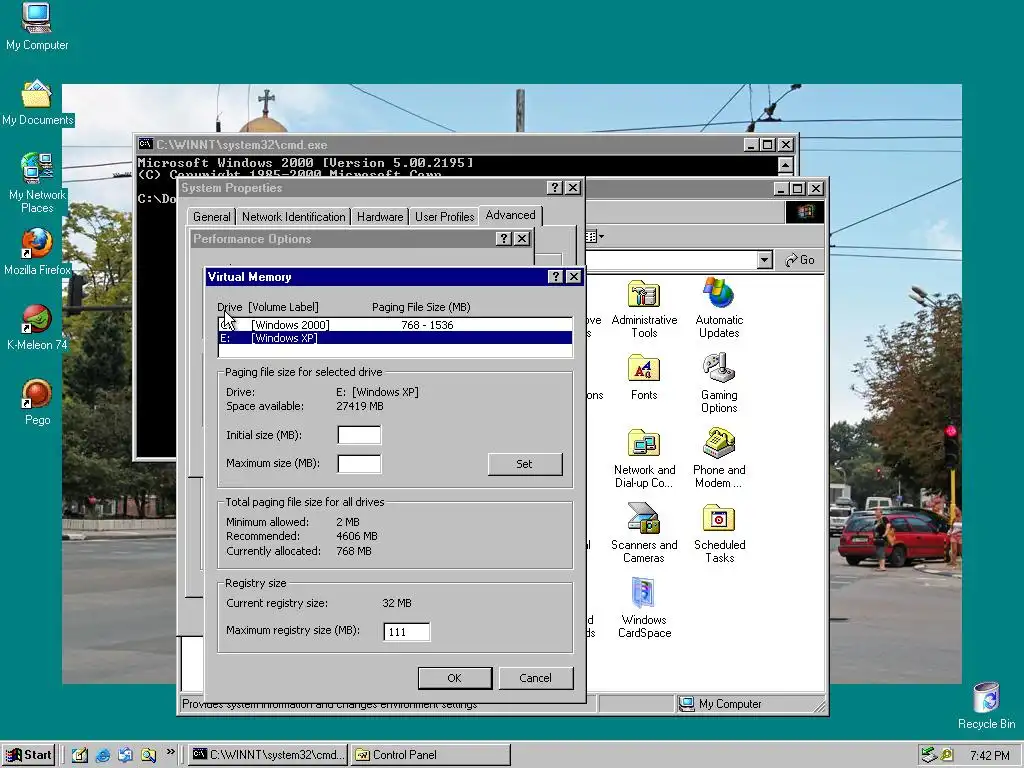Open Outlook Express quick launch icon

[125, 755]
